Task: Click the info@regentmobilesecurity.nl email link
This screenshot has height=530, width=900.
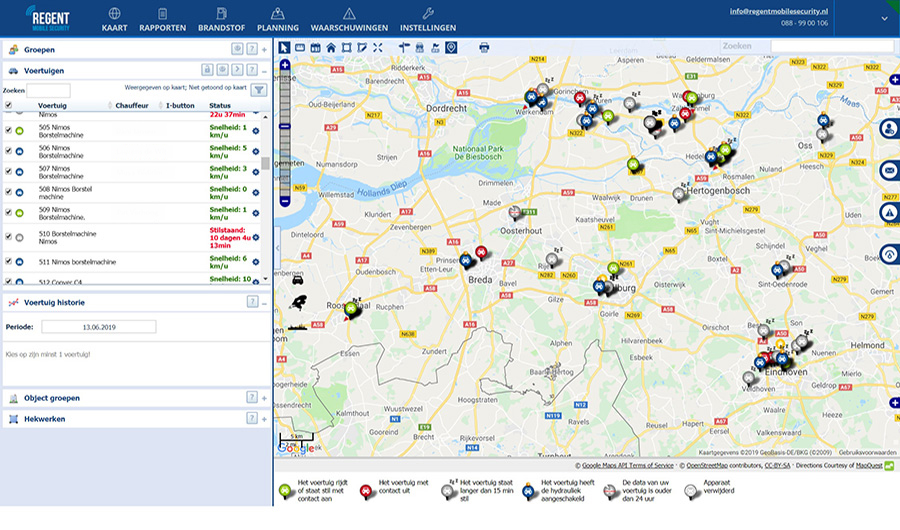Action: point(778,11)
